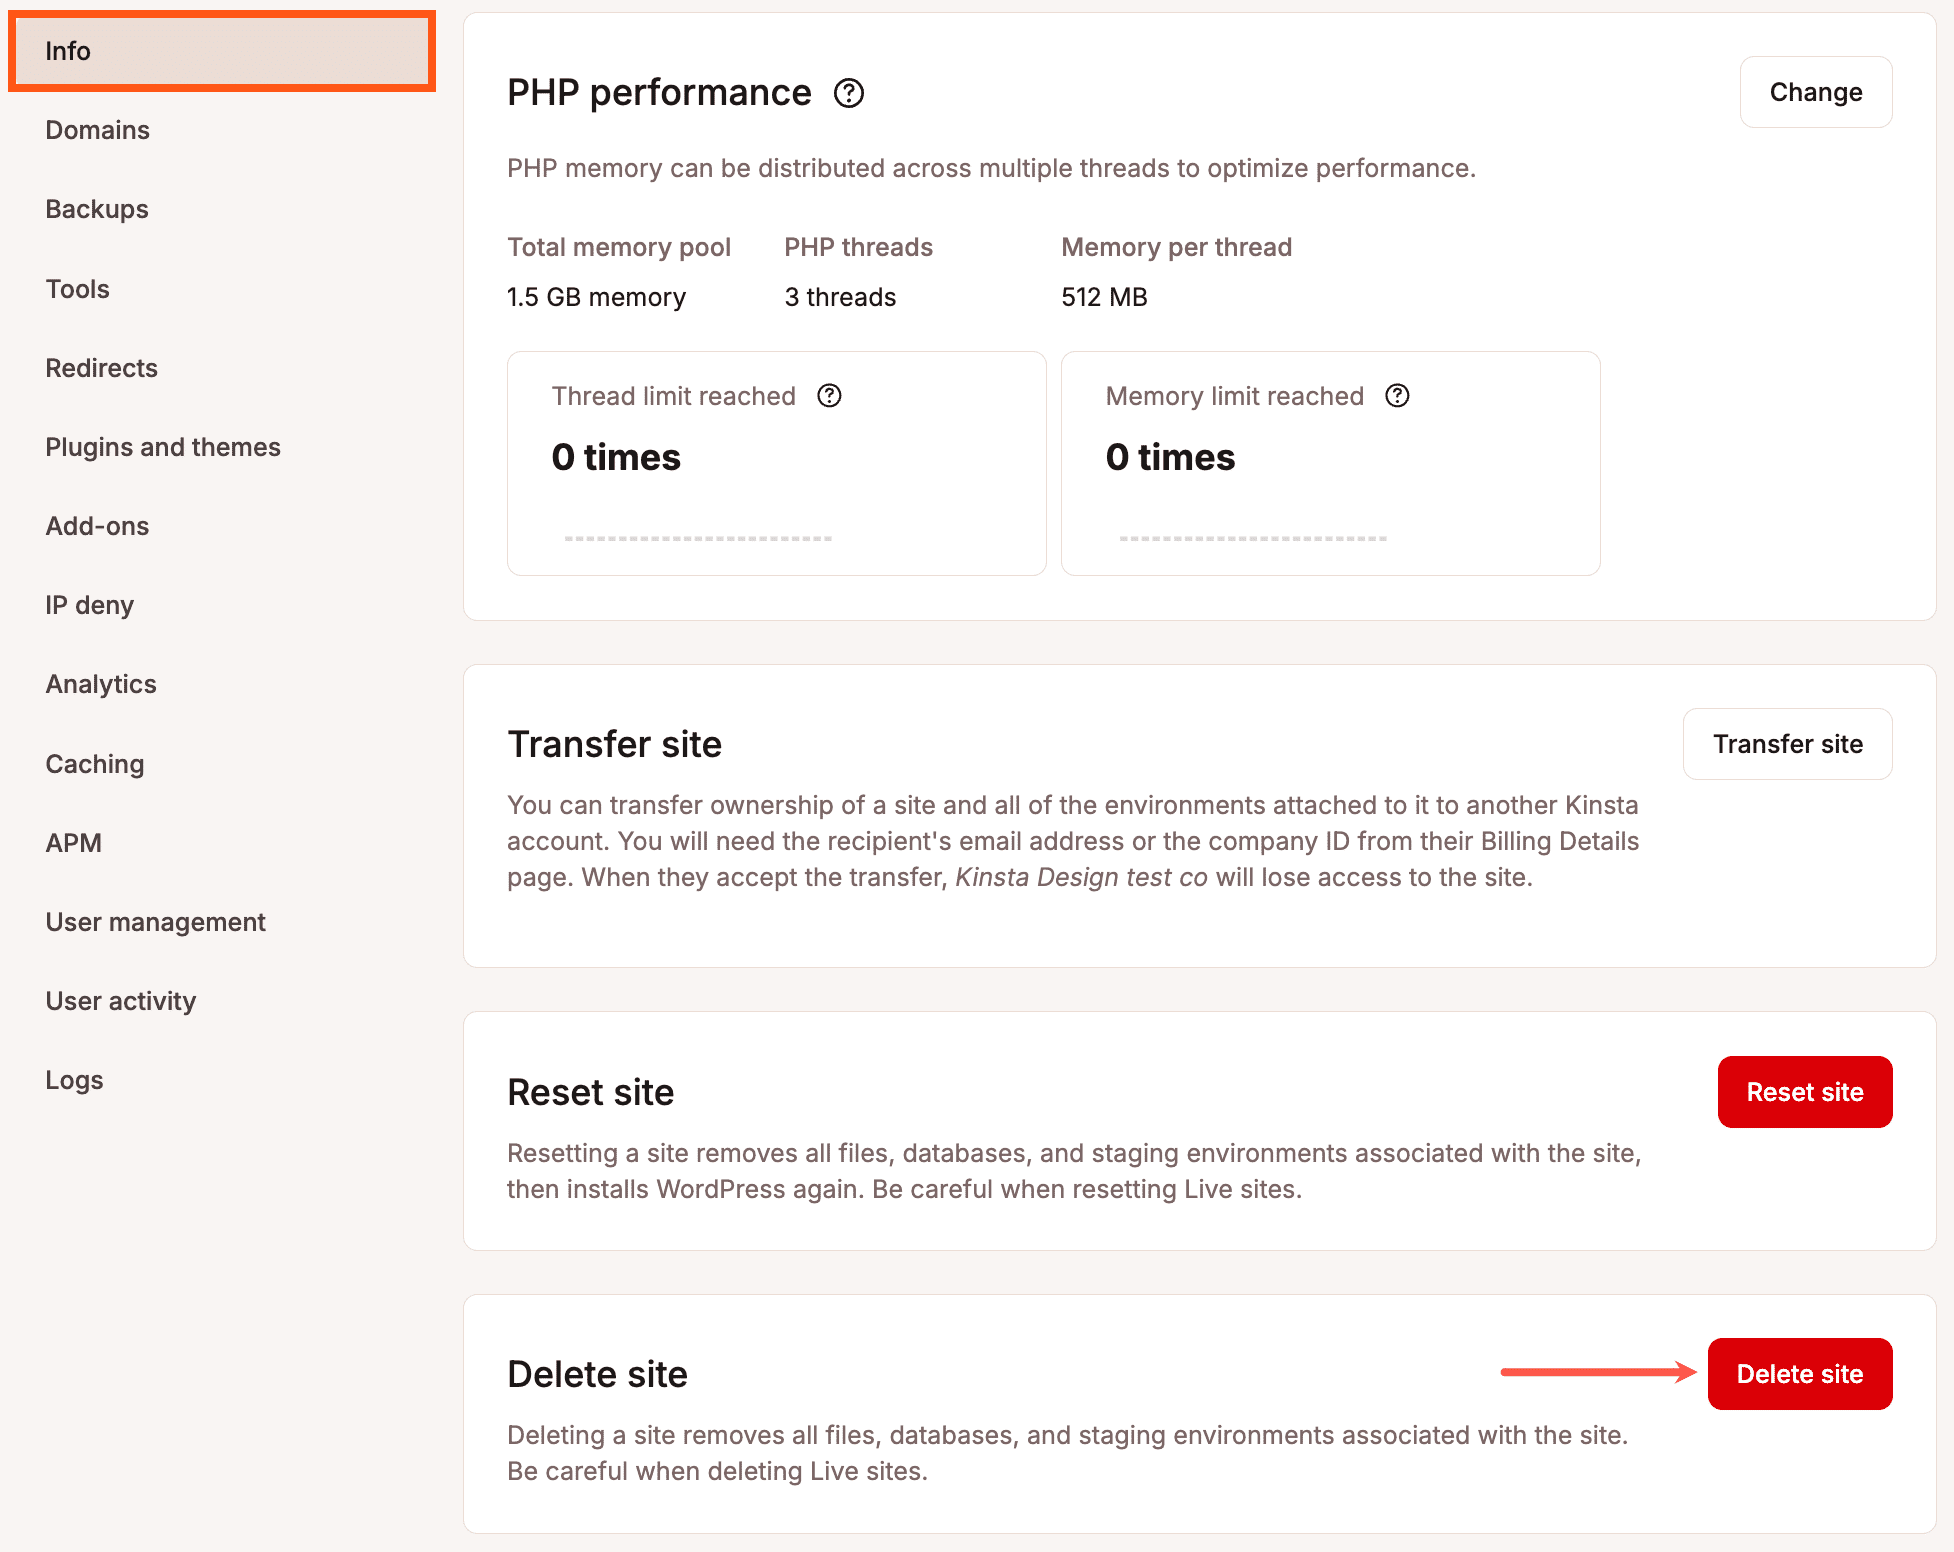Select APM in the sidebar

(x=73, y=843)
